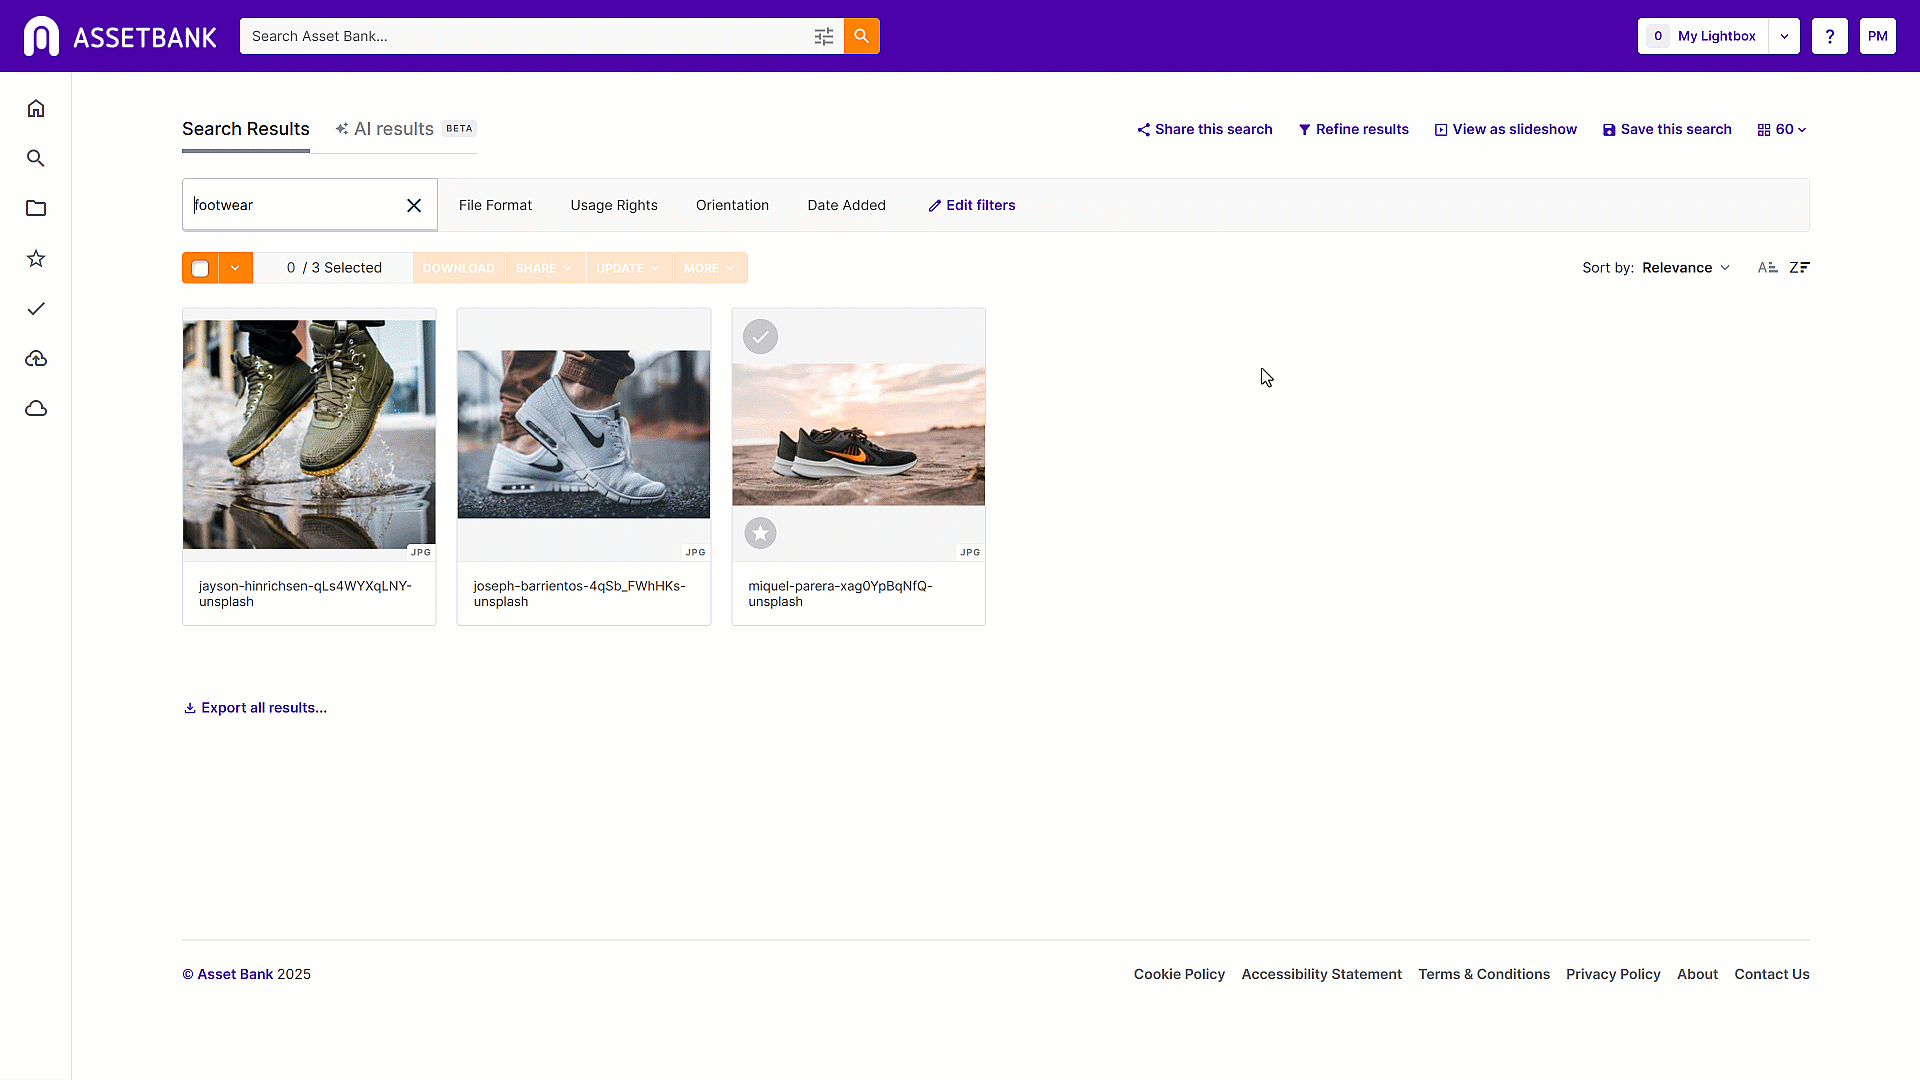Open the Date Added filter
Image resolution: width=1920 pixels, height=1080 pixels.
point(846,205)
